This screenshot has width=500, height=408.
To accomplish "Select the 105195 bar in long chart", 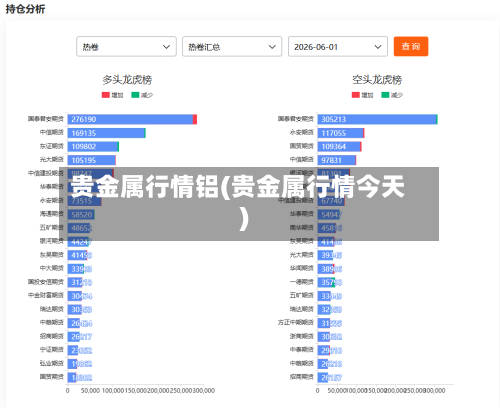I will pos(92,160).
